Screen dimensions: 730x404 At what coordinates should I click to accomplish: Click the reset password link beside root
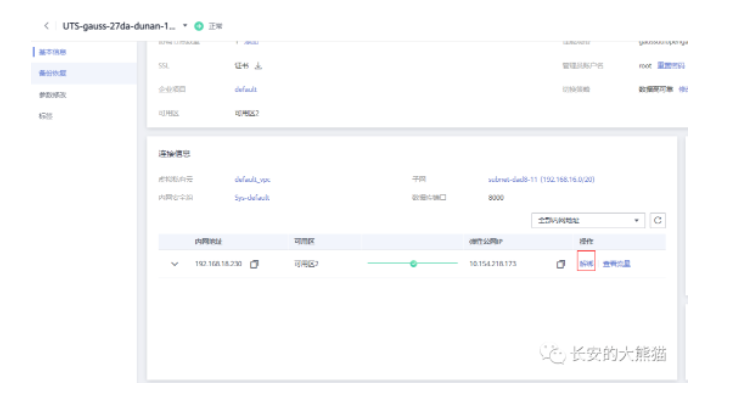coord(671,66)
